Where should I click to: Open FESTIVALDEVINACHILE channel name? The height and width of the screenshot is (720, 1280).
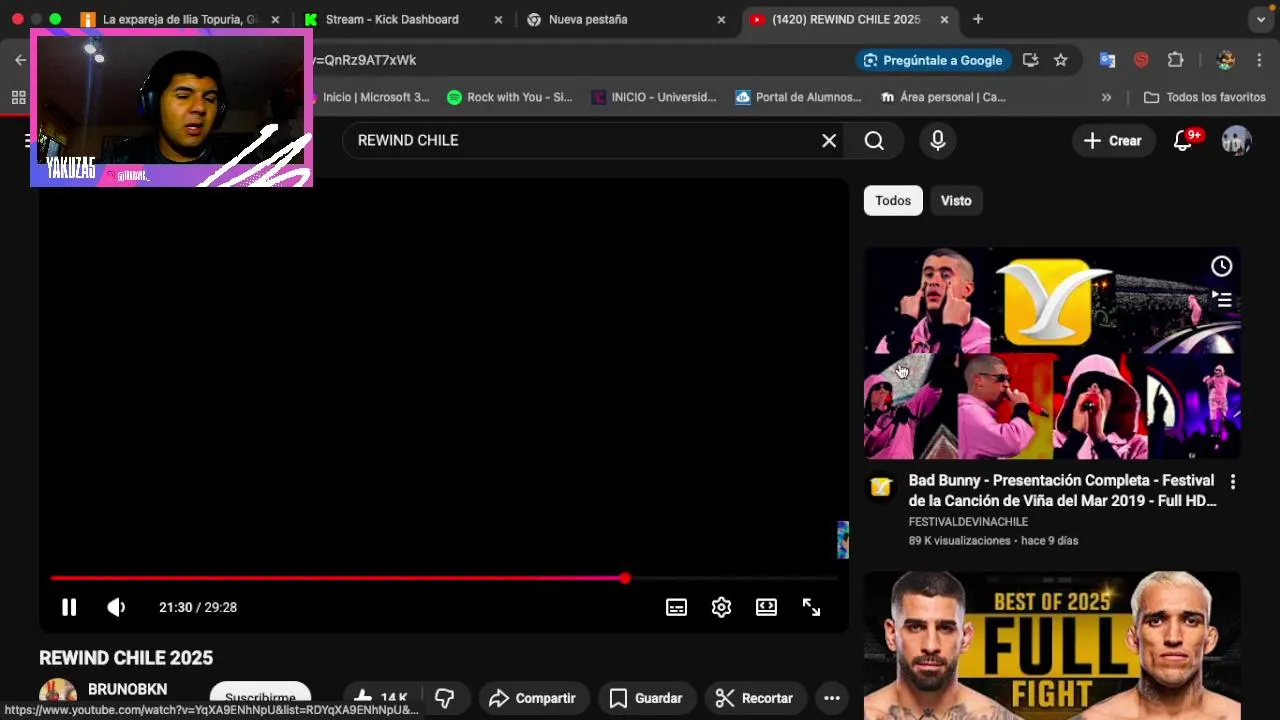coord(968,521)
